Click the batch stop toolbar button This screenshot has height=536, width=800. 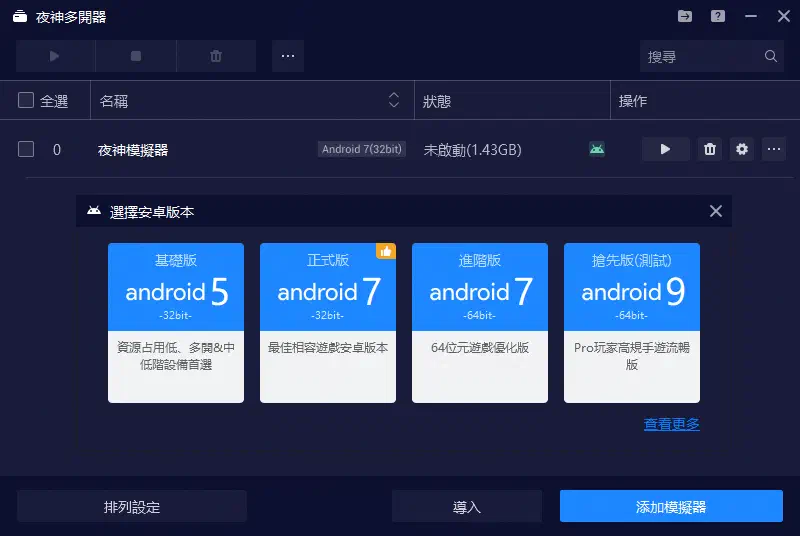(136, 56)
